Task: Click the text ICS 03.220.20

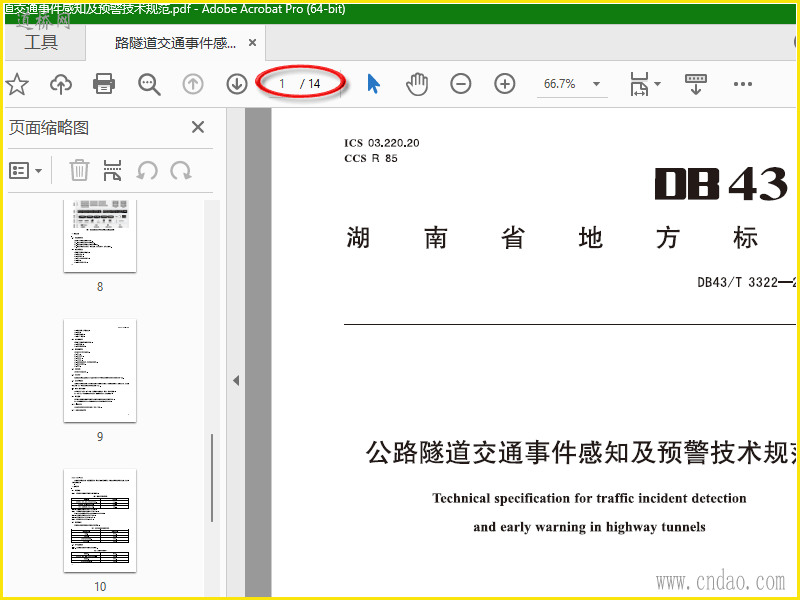Action: point(382,143)
